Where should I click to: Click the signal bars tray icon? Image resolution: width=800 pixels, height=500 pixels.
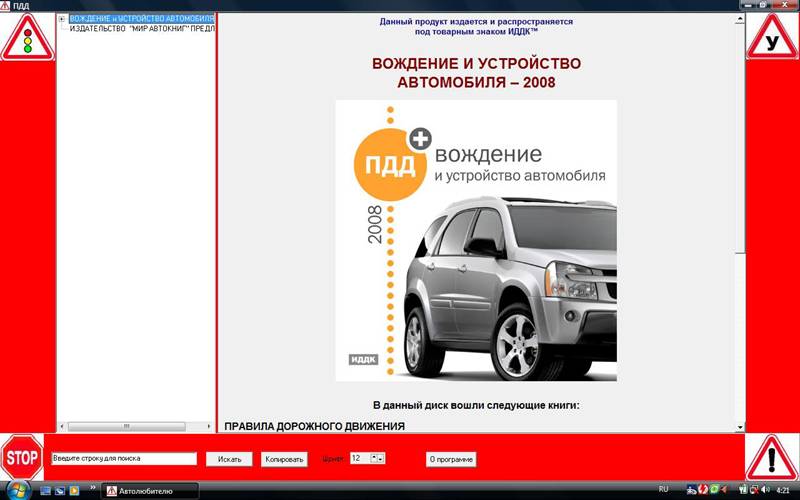[743, 490]
